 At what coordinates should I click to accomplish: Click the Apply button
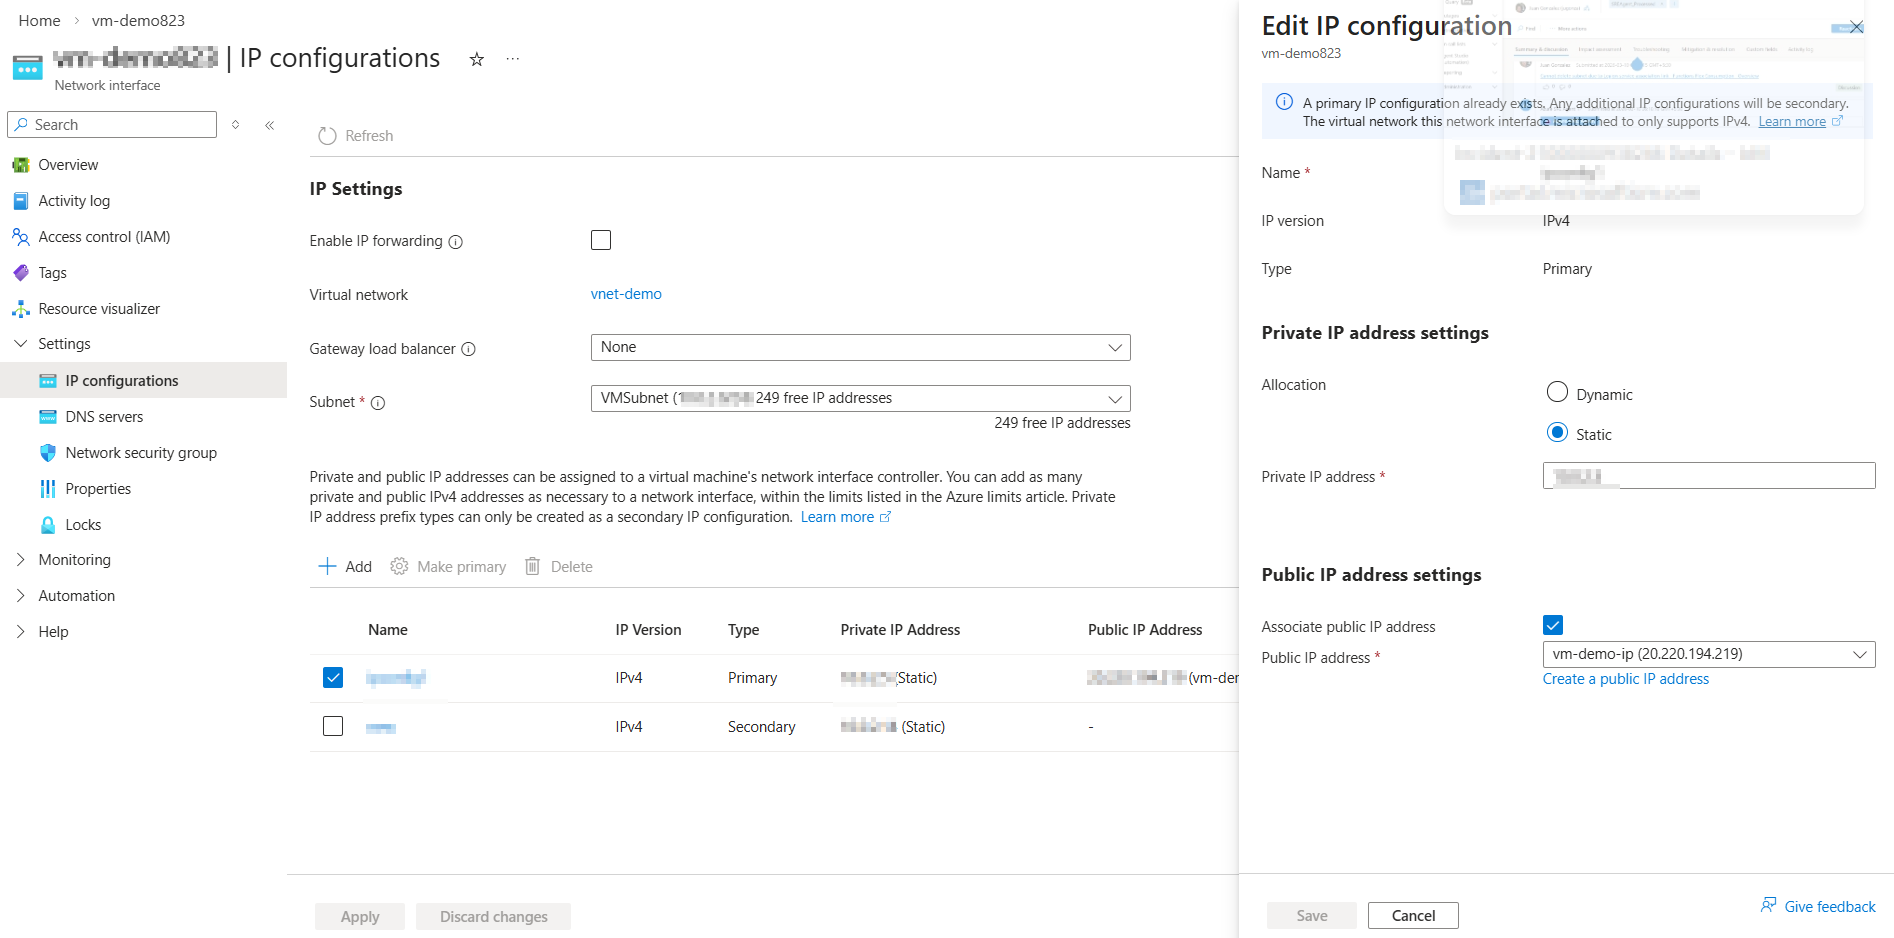(360, 917)
